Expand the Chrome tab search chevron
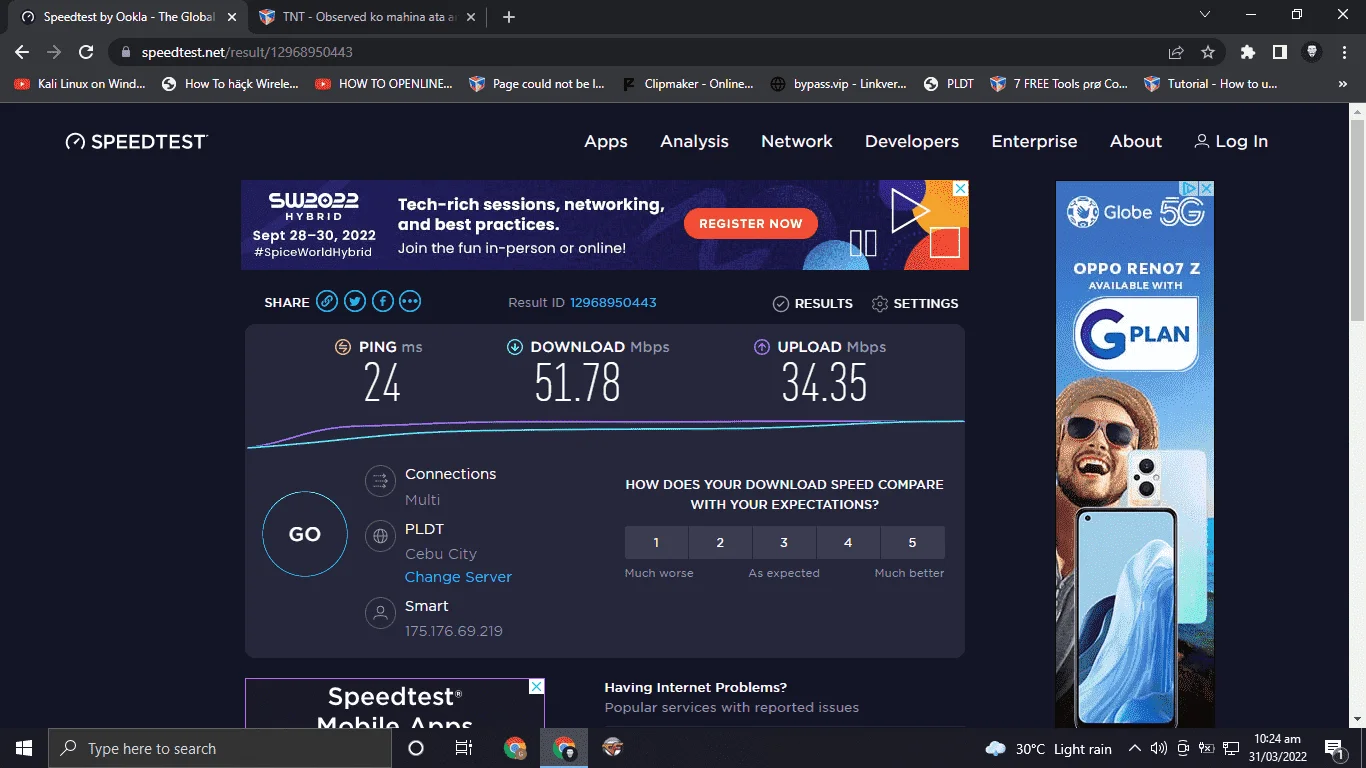 [x=1205, y=15]
